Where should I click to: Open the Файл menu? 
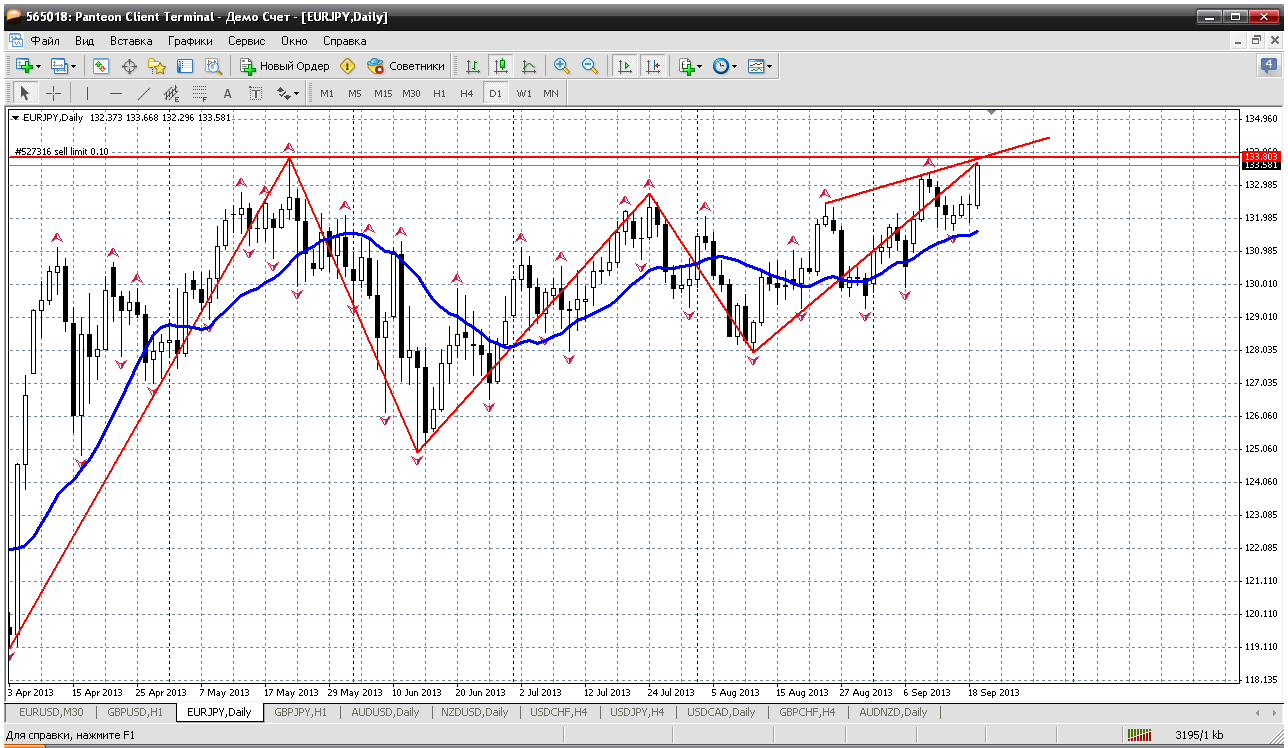(x=45, y=41)
